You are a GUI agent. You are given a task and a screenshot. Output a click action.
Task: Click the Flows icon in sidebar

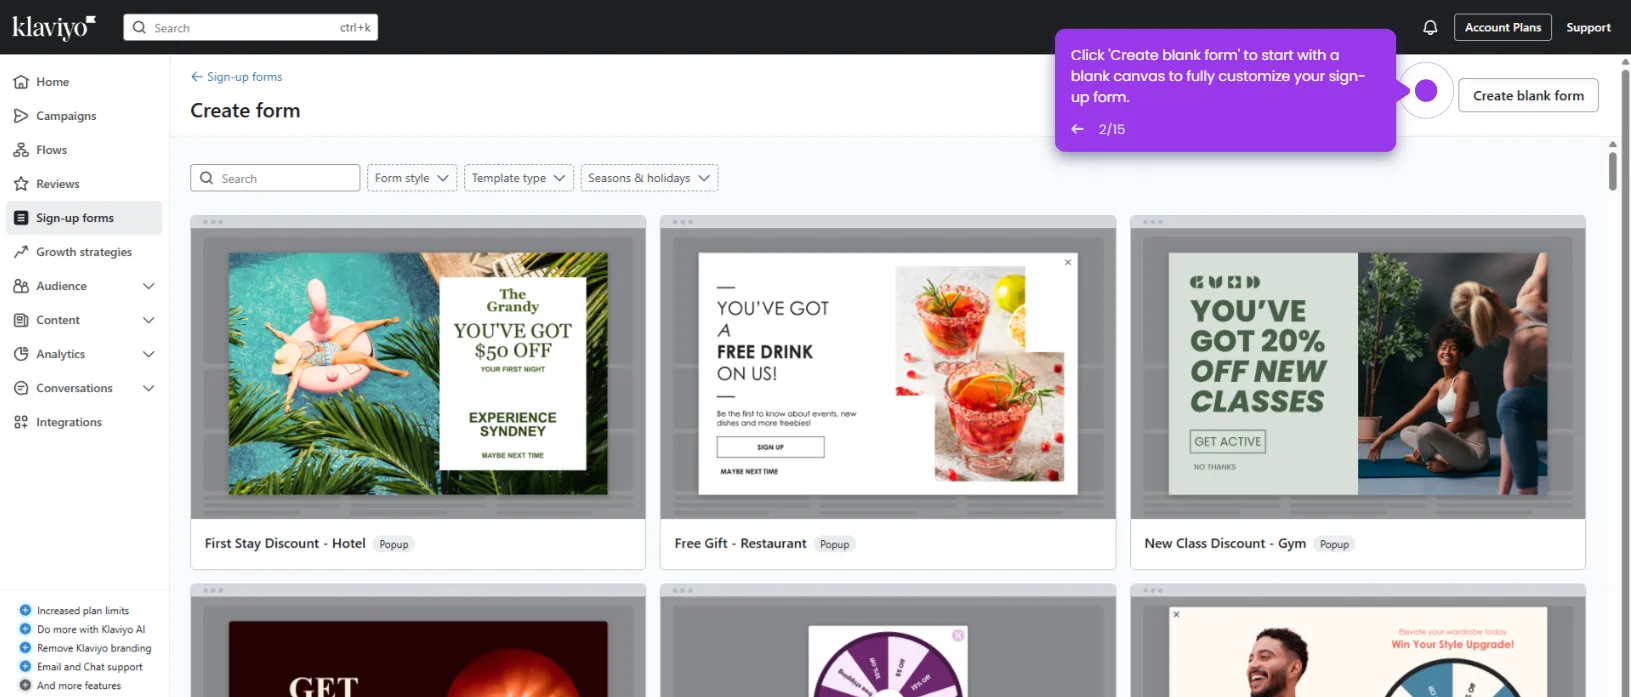pos(21,150)
